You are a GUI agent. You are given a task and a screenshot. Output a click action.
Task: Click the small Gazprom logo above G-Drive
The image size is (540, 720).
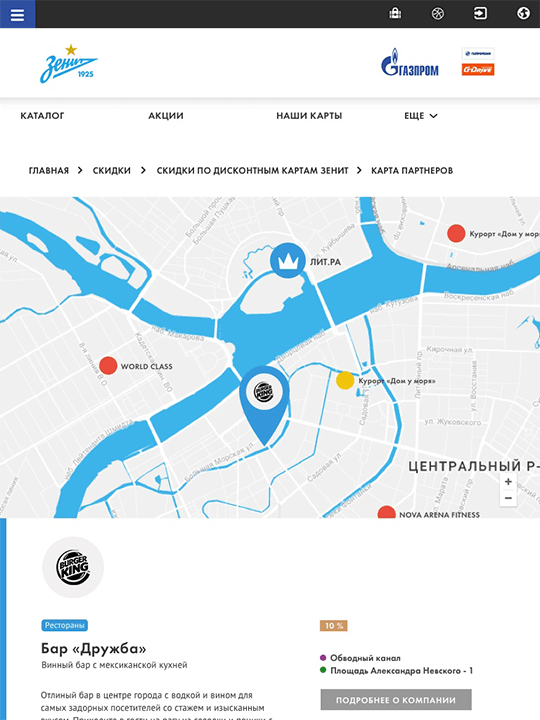(478, 53)
